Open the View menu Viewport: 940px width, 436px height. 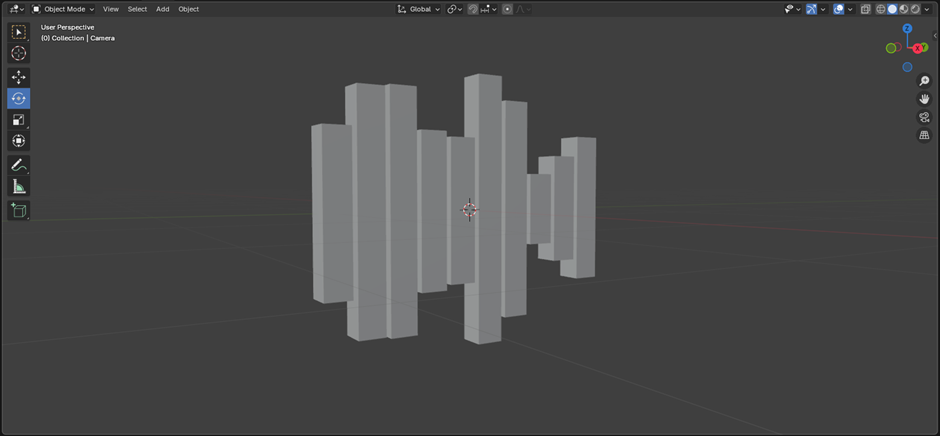point(110,9)
